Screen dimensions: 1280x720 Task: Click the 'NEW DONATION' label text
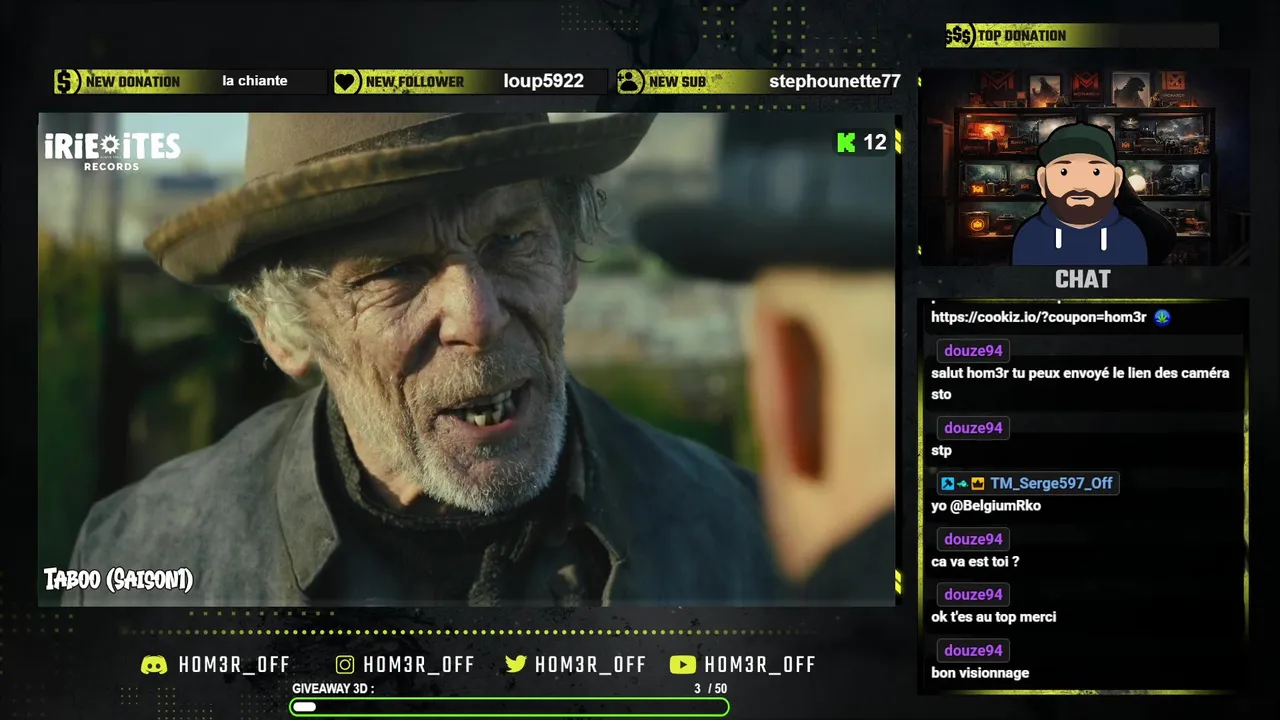click(x=133, y=82)
